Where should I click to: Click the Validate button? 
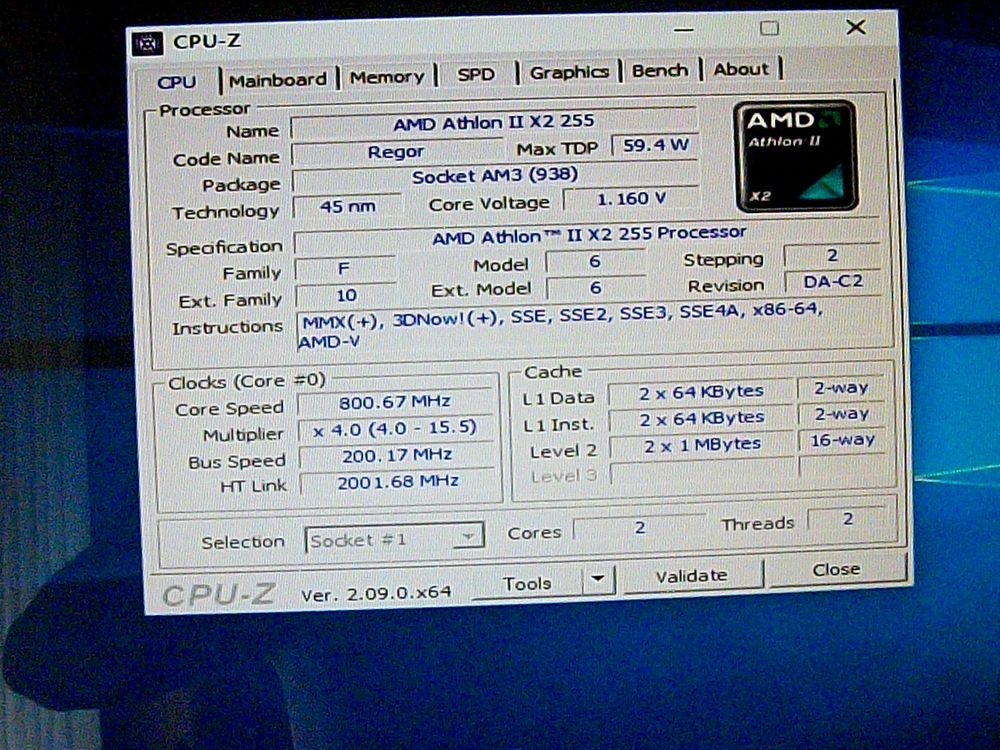692,575
